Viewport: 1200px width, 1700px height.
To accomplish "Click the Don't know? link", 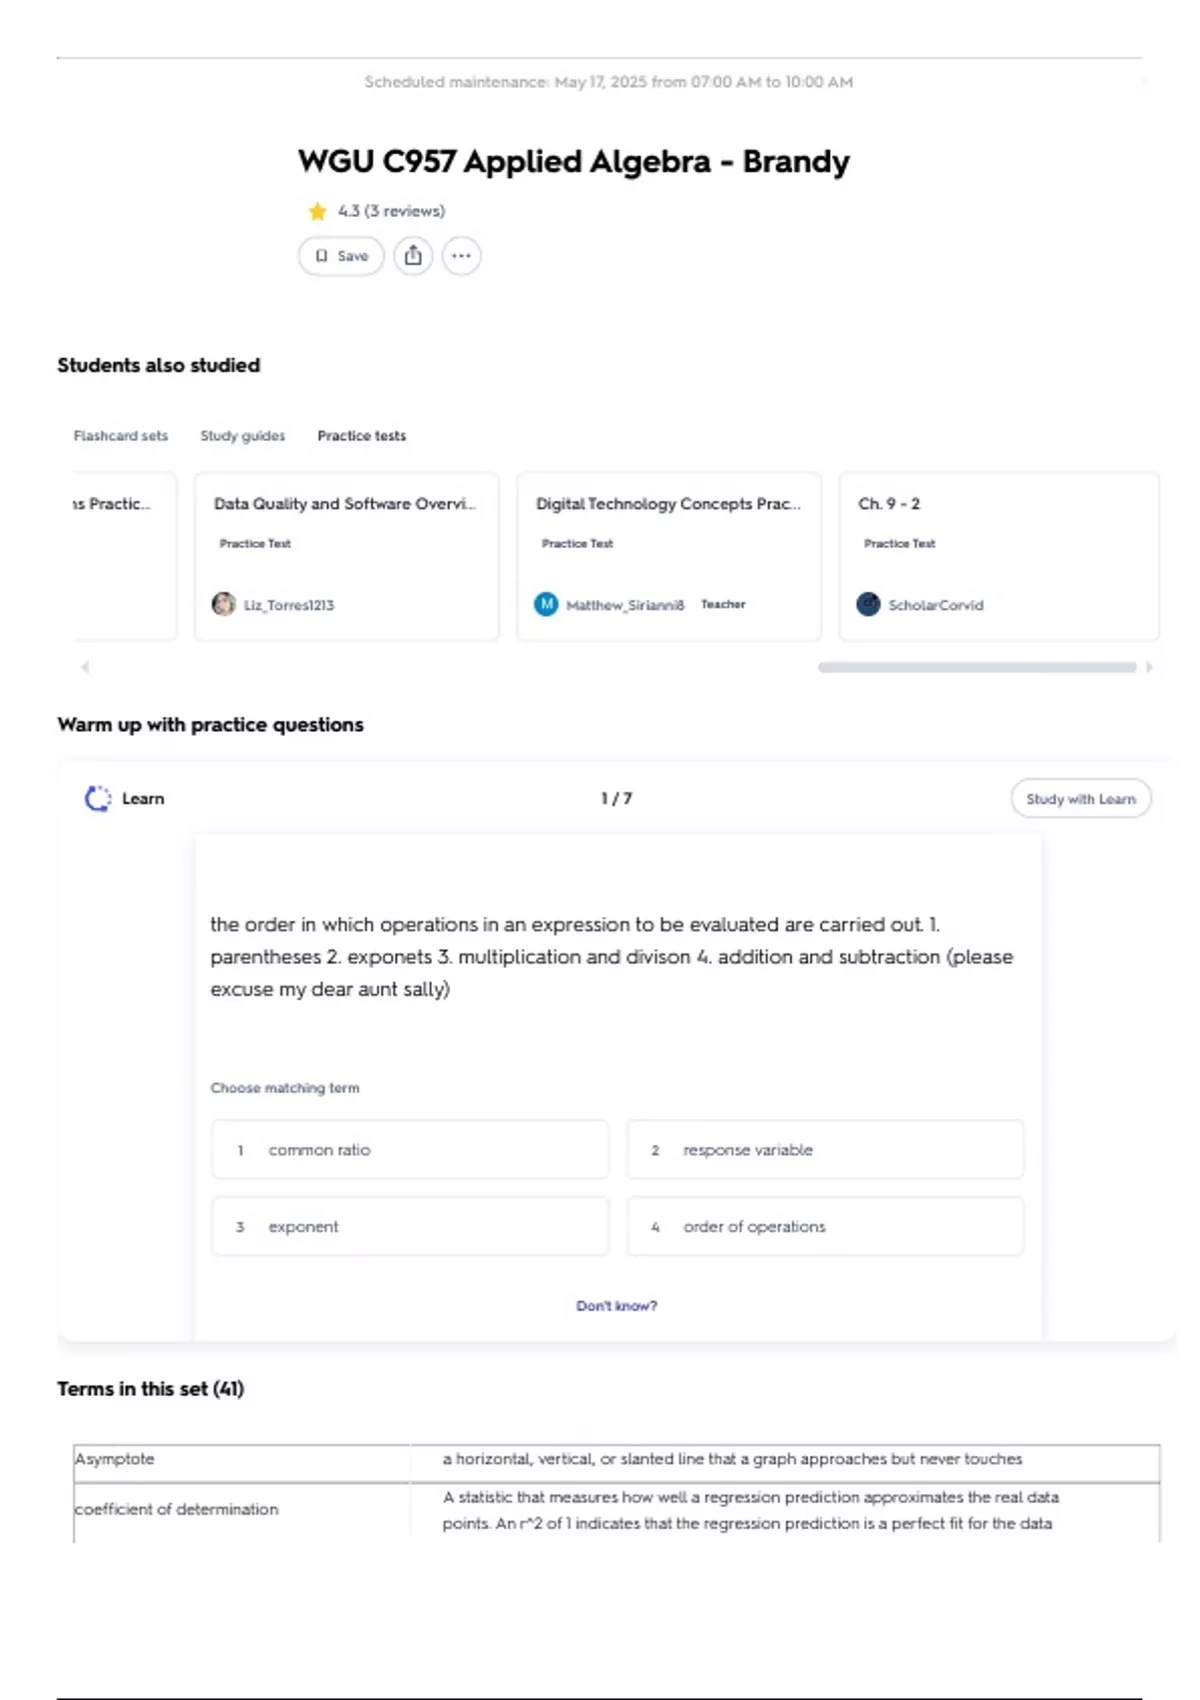I will (x=616, y=1306).
